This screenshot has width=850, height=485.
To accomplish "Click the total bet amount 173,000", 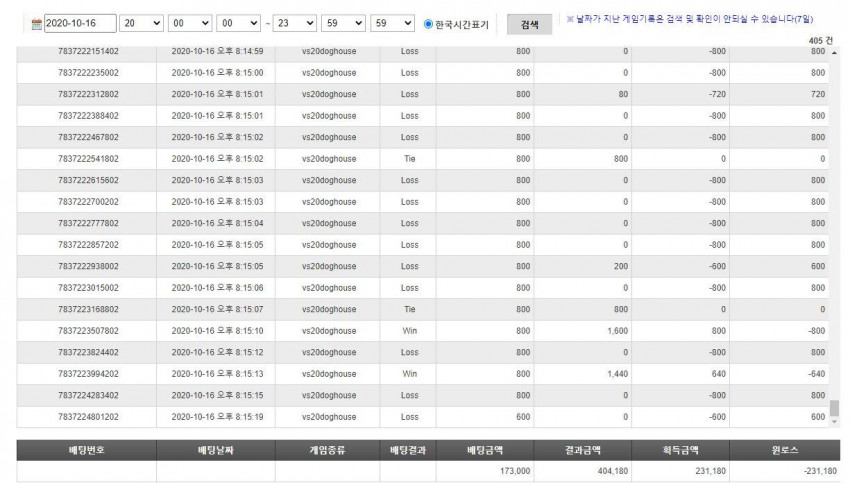I will point(515,471).
